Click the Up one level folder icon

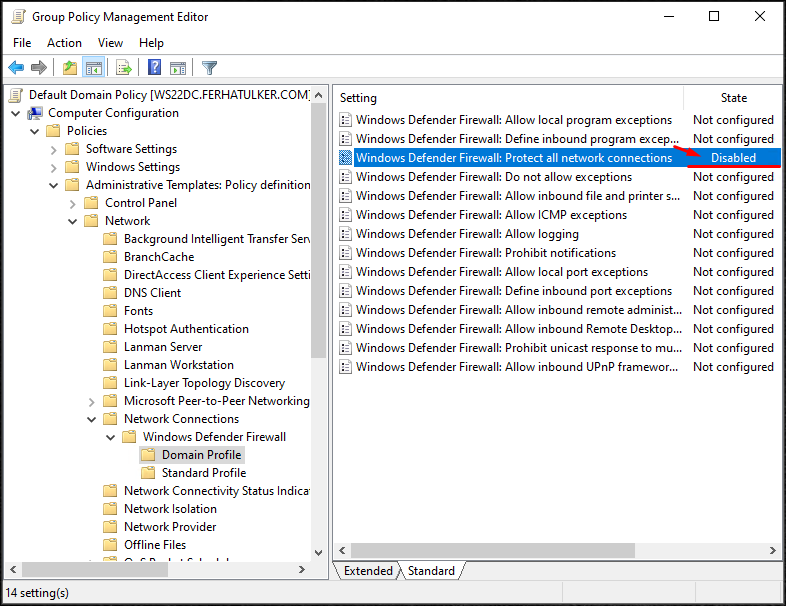(70, 67)
